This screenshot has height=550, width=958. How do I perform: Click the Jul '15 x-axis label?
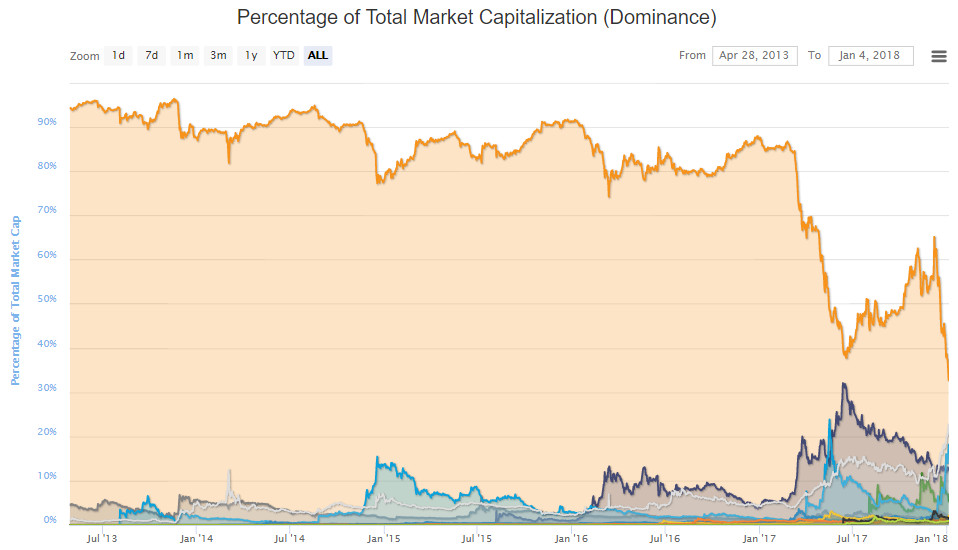477,538
